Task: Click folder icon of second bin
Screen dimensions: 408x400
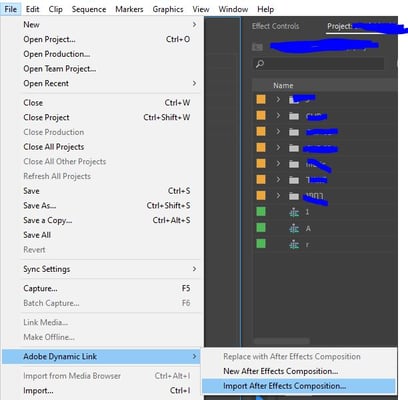Action: coord(294,116)
